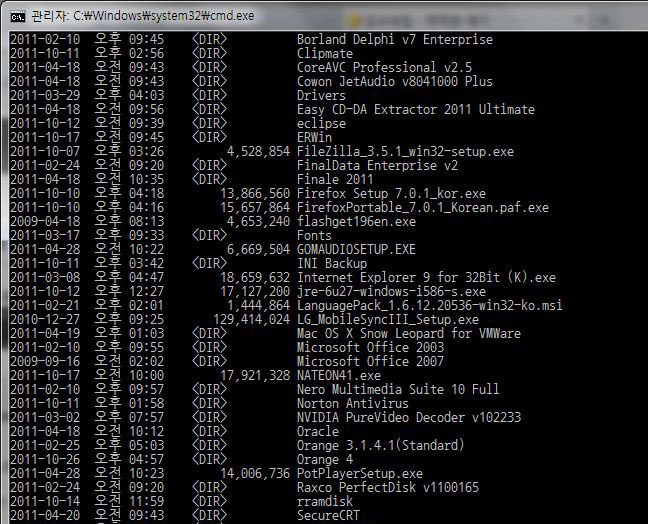Click 'Orange 3.1.4.1(Standard)' directory name
Image resolution: width=648 pixels, height=524 pixels.
pyautogui.click(x=381, y=446)
